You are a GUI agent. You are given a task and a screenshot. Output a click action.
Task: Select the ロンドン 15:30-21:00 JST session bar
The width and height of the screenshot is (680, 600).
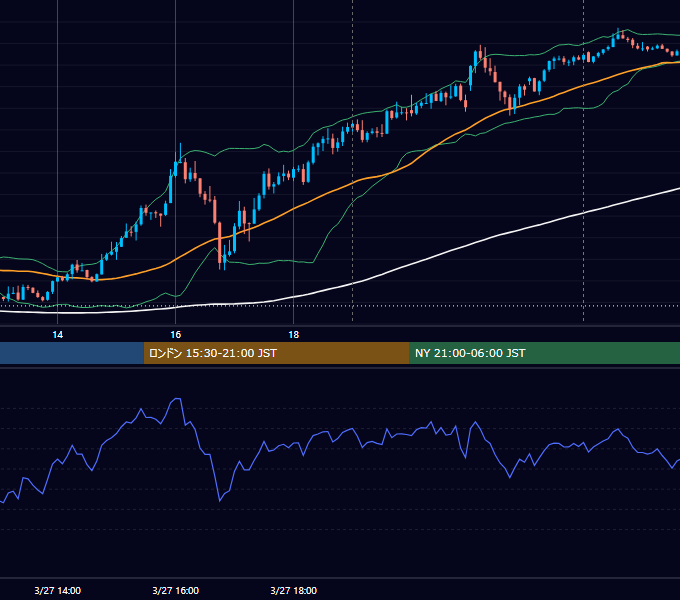pyautogui.click(x=276, y=353)
